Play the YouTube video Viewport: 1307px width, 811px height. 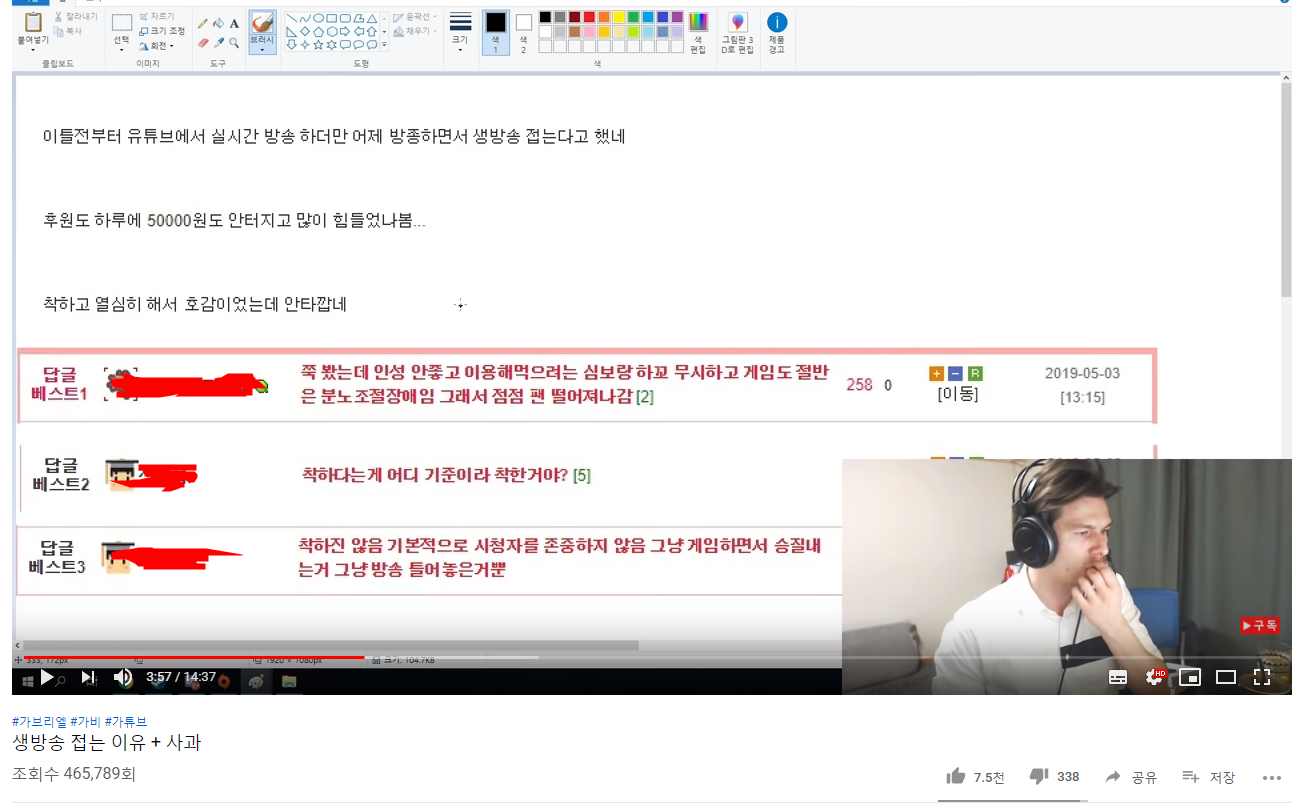click(46, 677)
